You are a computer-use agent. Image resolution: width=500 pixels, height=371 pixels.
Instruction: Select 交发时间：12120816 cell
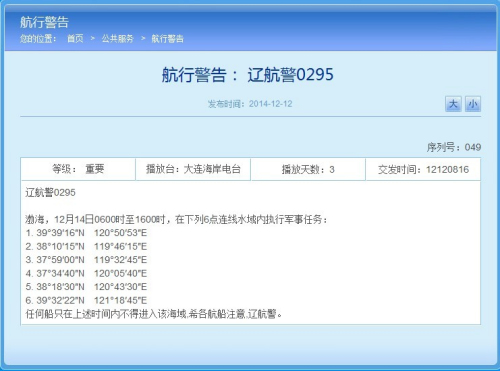click(x=423, y=169)
